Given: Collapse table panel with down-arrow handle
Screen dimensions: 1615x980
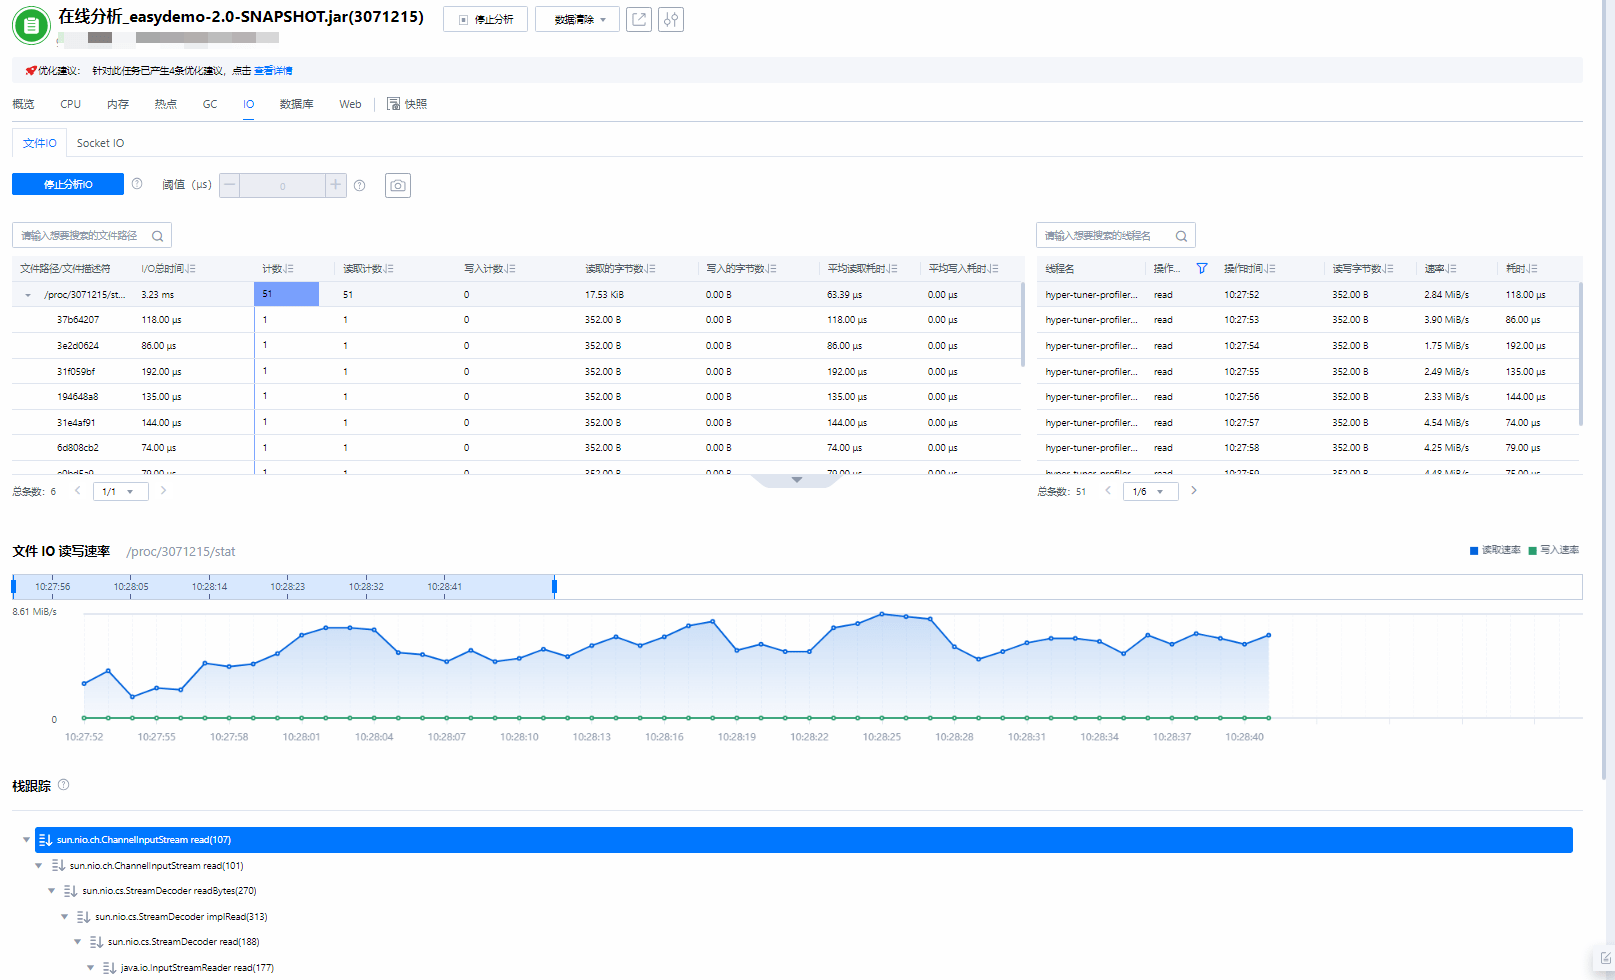Looking at the screenshot, I should [797, 480].
